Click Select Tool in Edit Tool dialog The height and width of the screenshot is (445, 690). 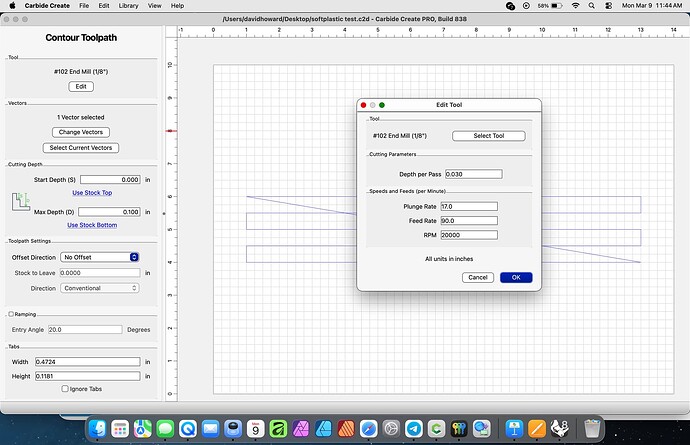pos(489,136)
